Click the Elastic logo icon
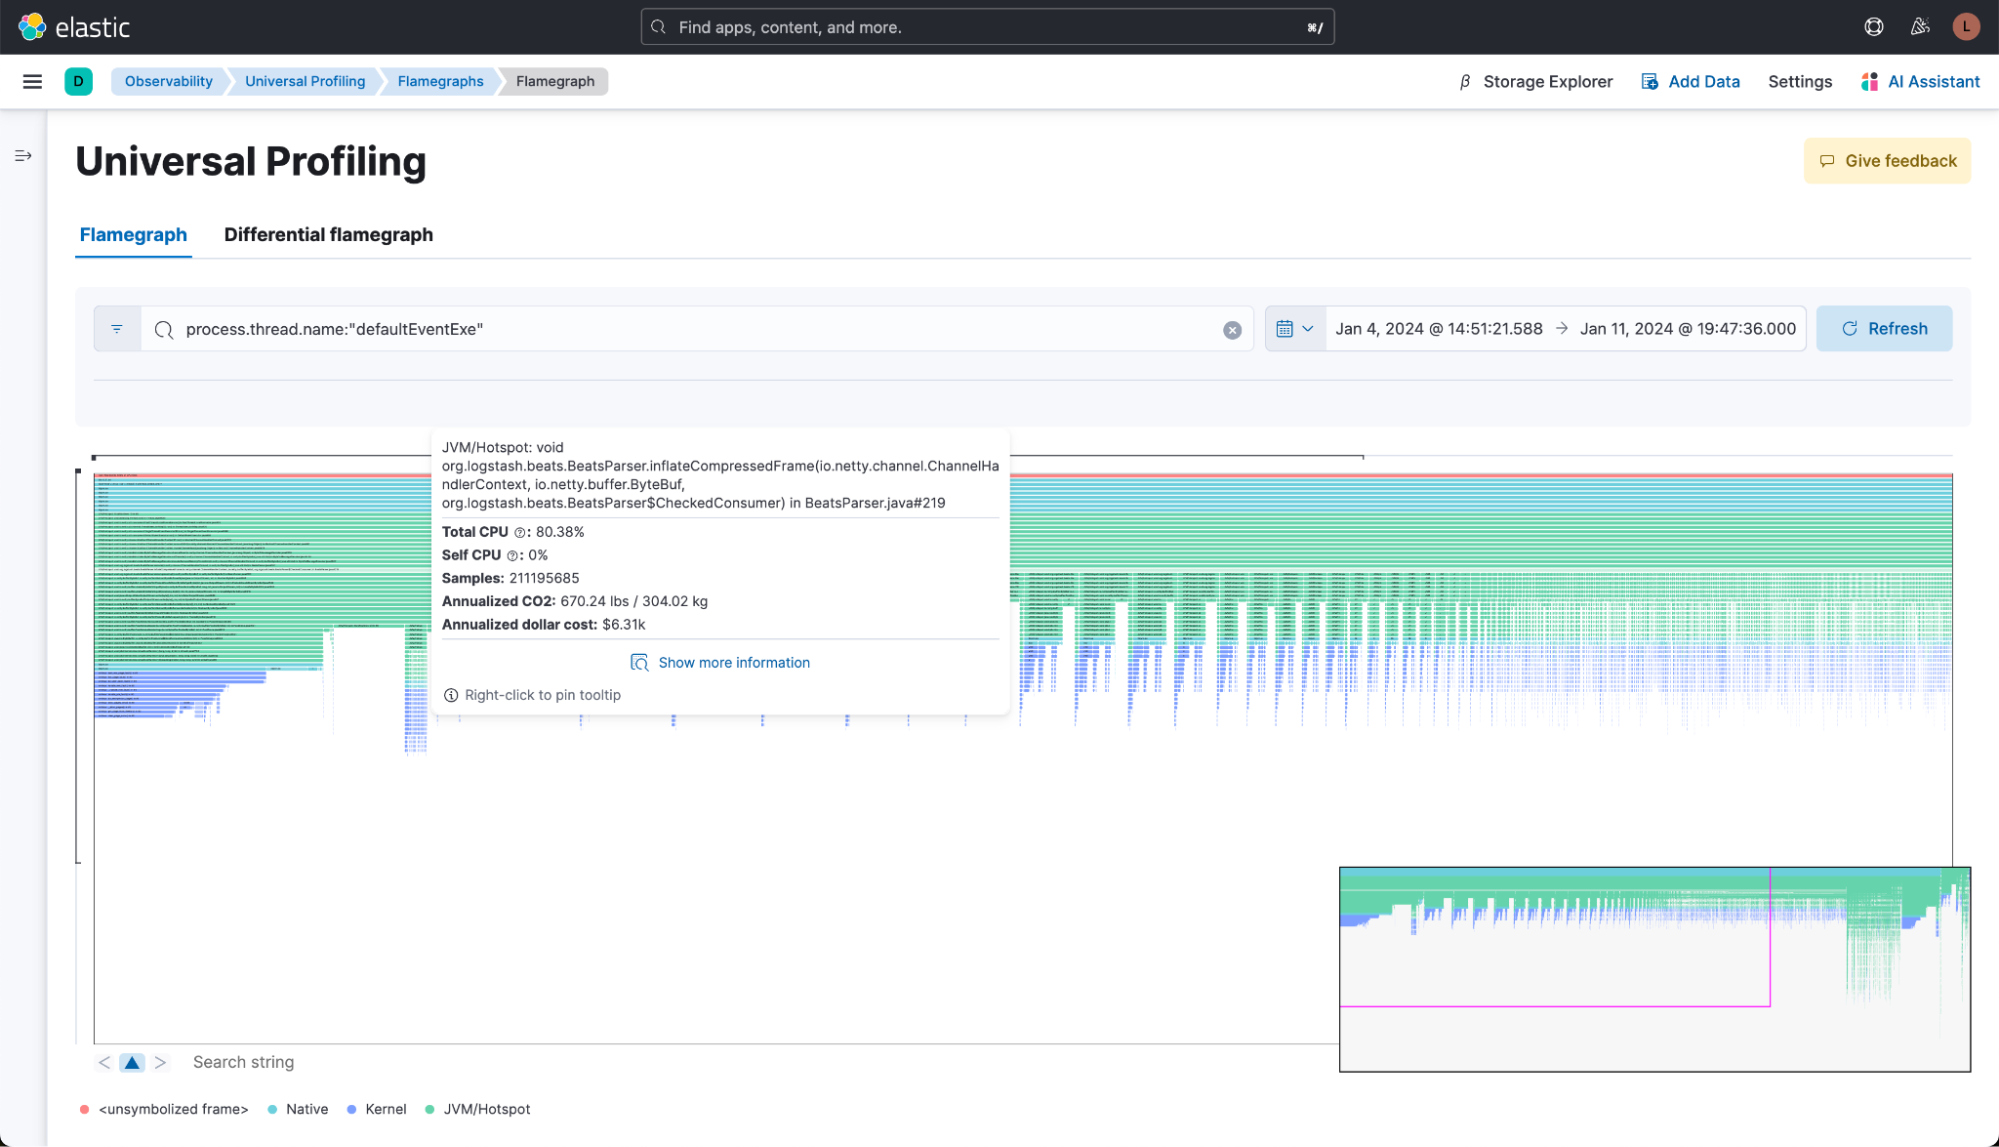Screen dimensions: 1999x1147 pos(32,27)
